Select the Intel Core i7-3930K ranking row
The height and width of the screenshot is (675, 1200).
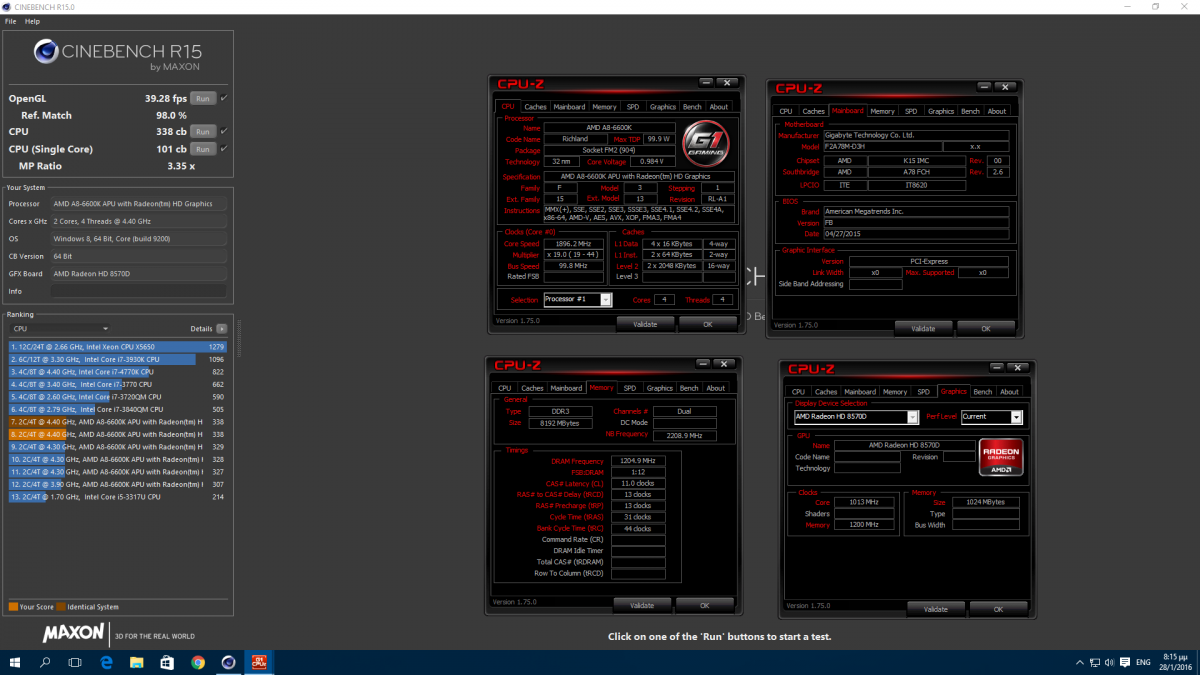(x=118, y=359)
